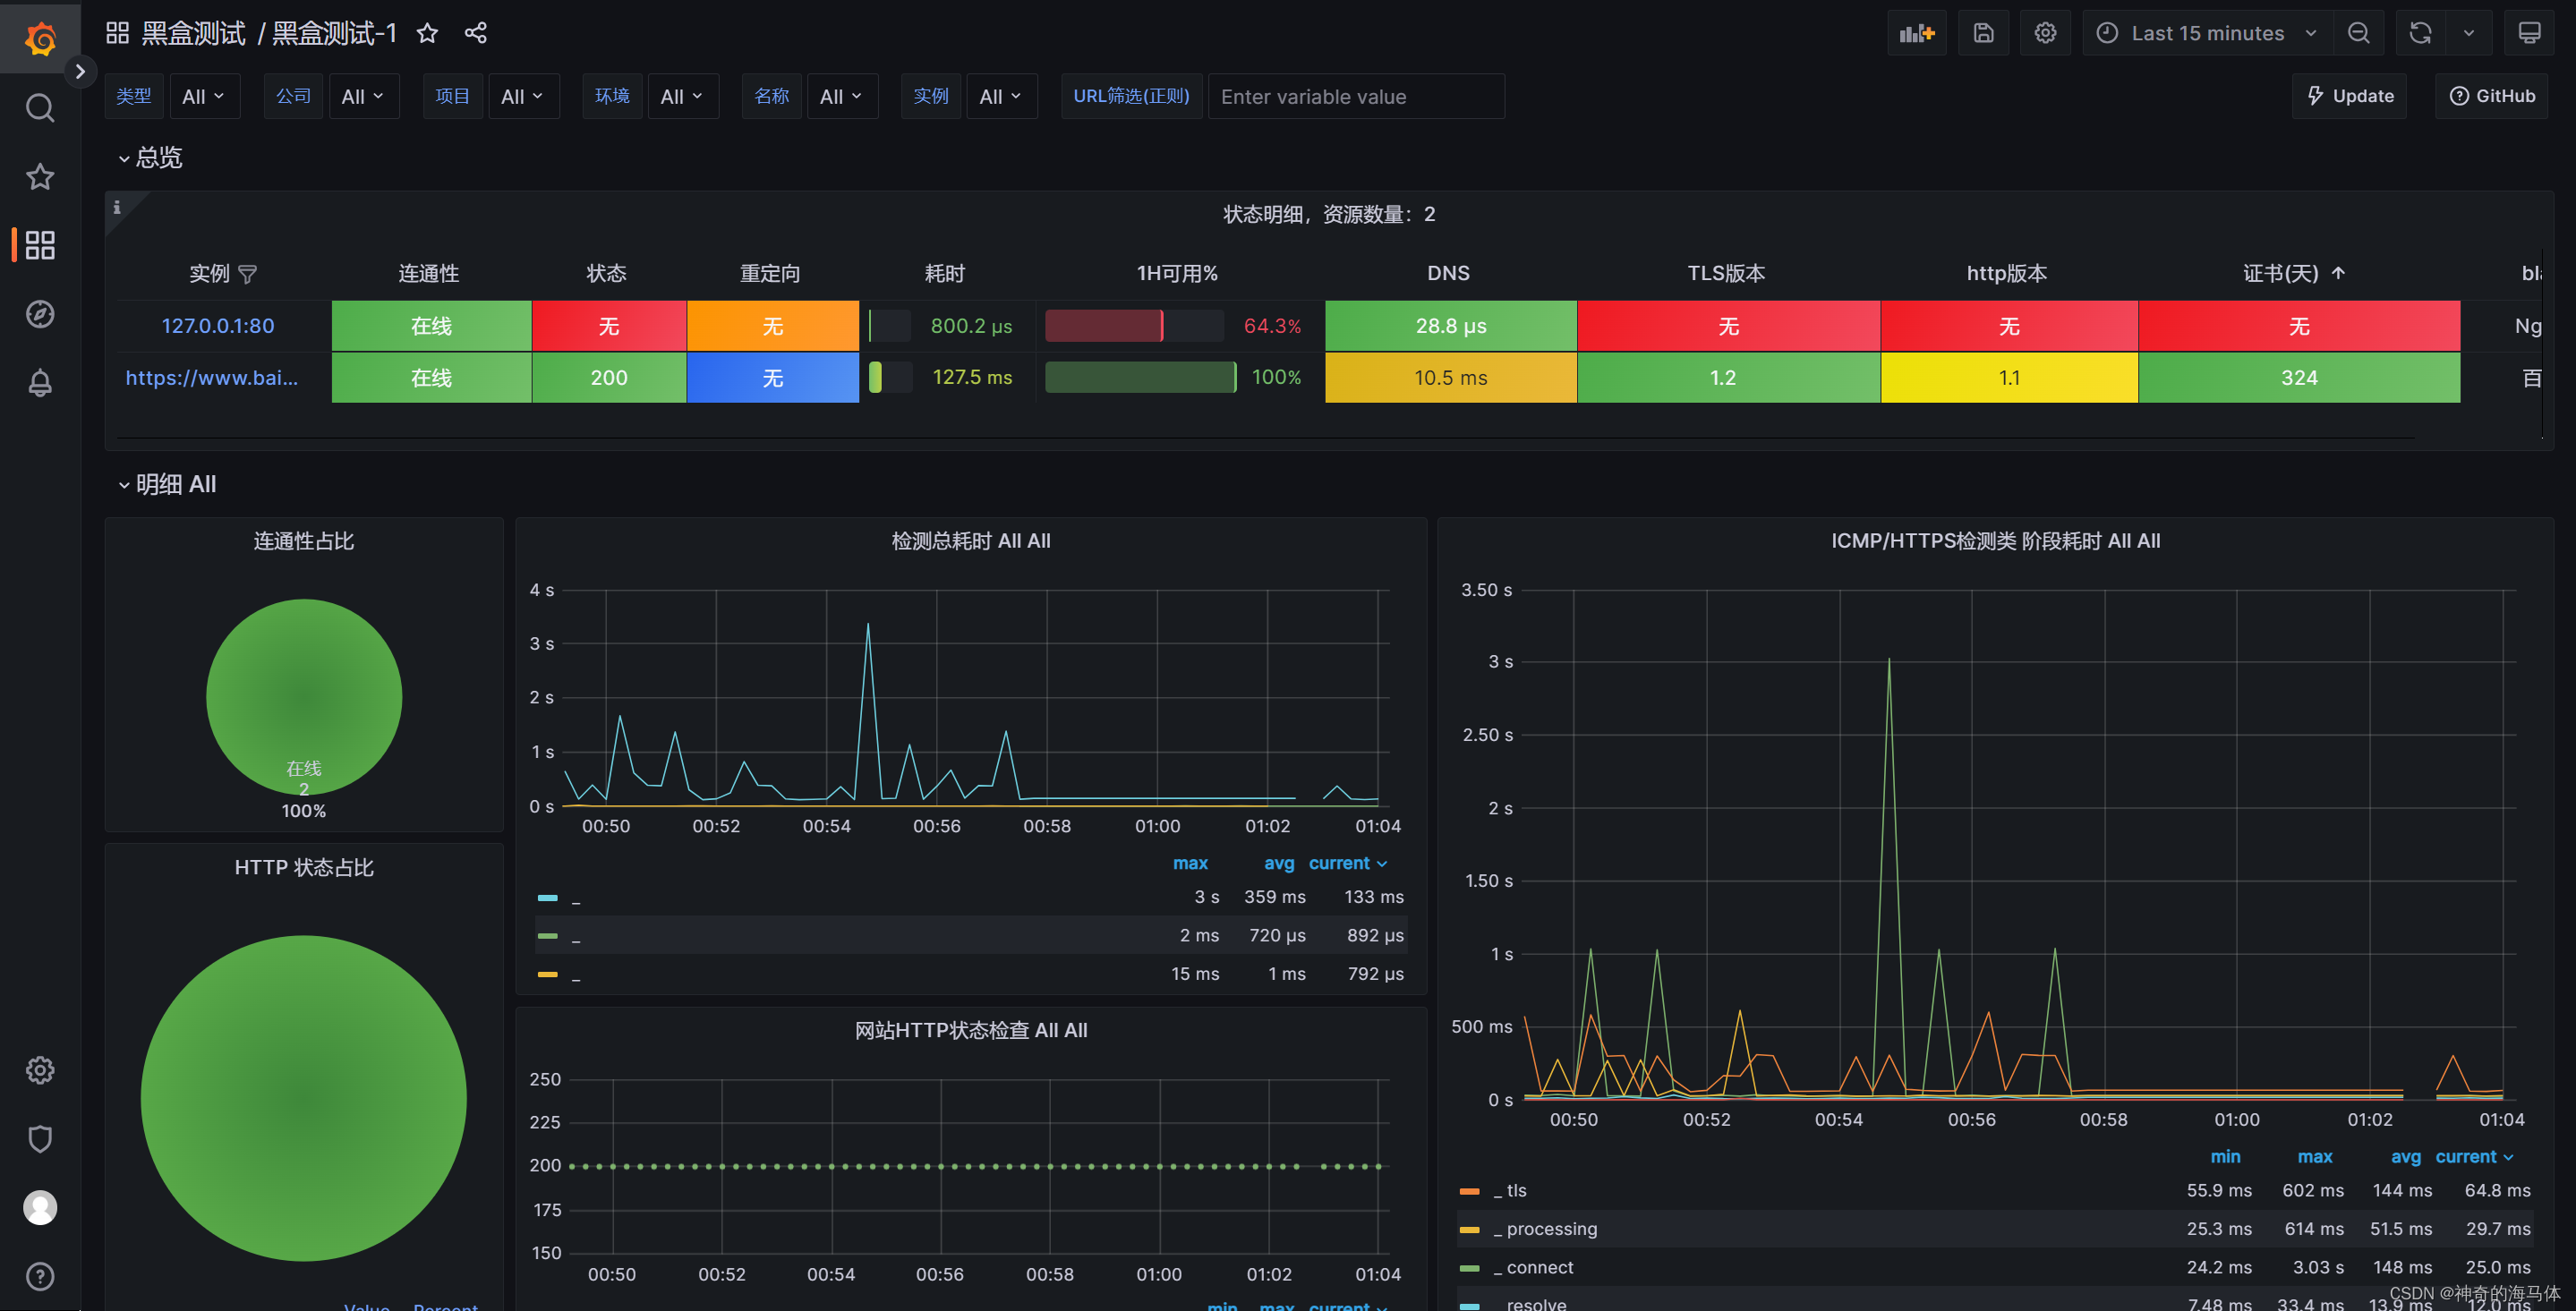Click the URL筛选(正则) input field
2576x1311 pixels.
click(1356, 96)
